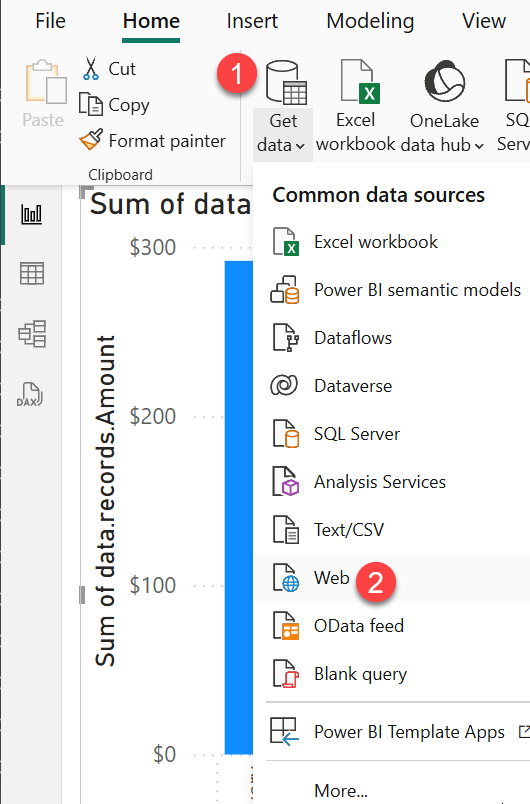Click the Clipboard group label

point(120,175)
